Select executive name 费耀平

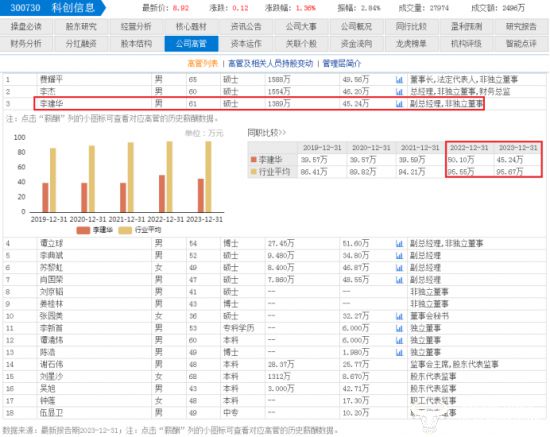click(x=51, y=80)
